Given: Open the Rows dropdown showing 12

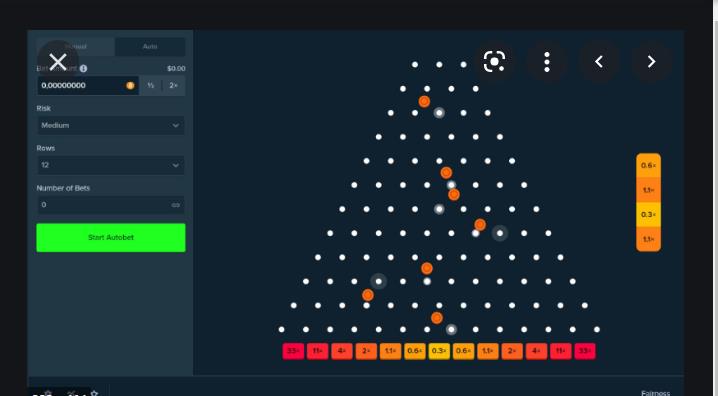Looking at the screenshot, I should 110,165.
